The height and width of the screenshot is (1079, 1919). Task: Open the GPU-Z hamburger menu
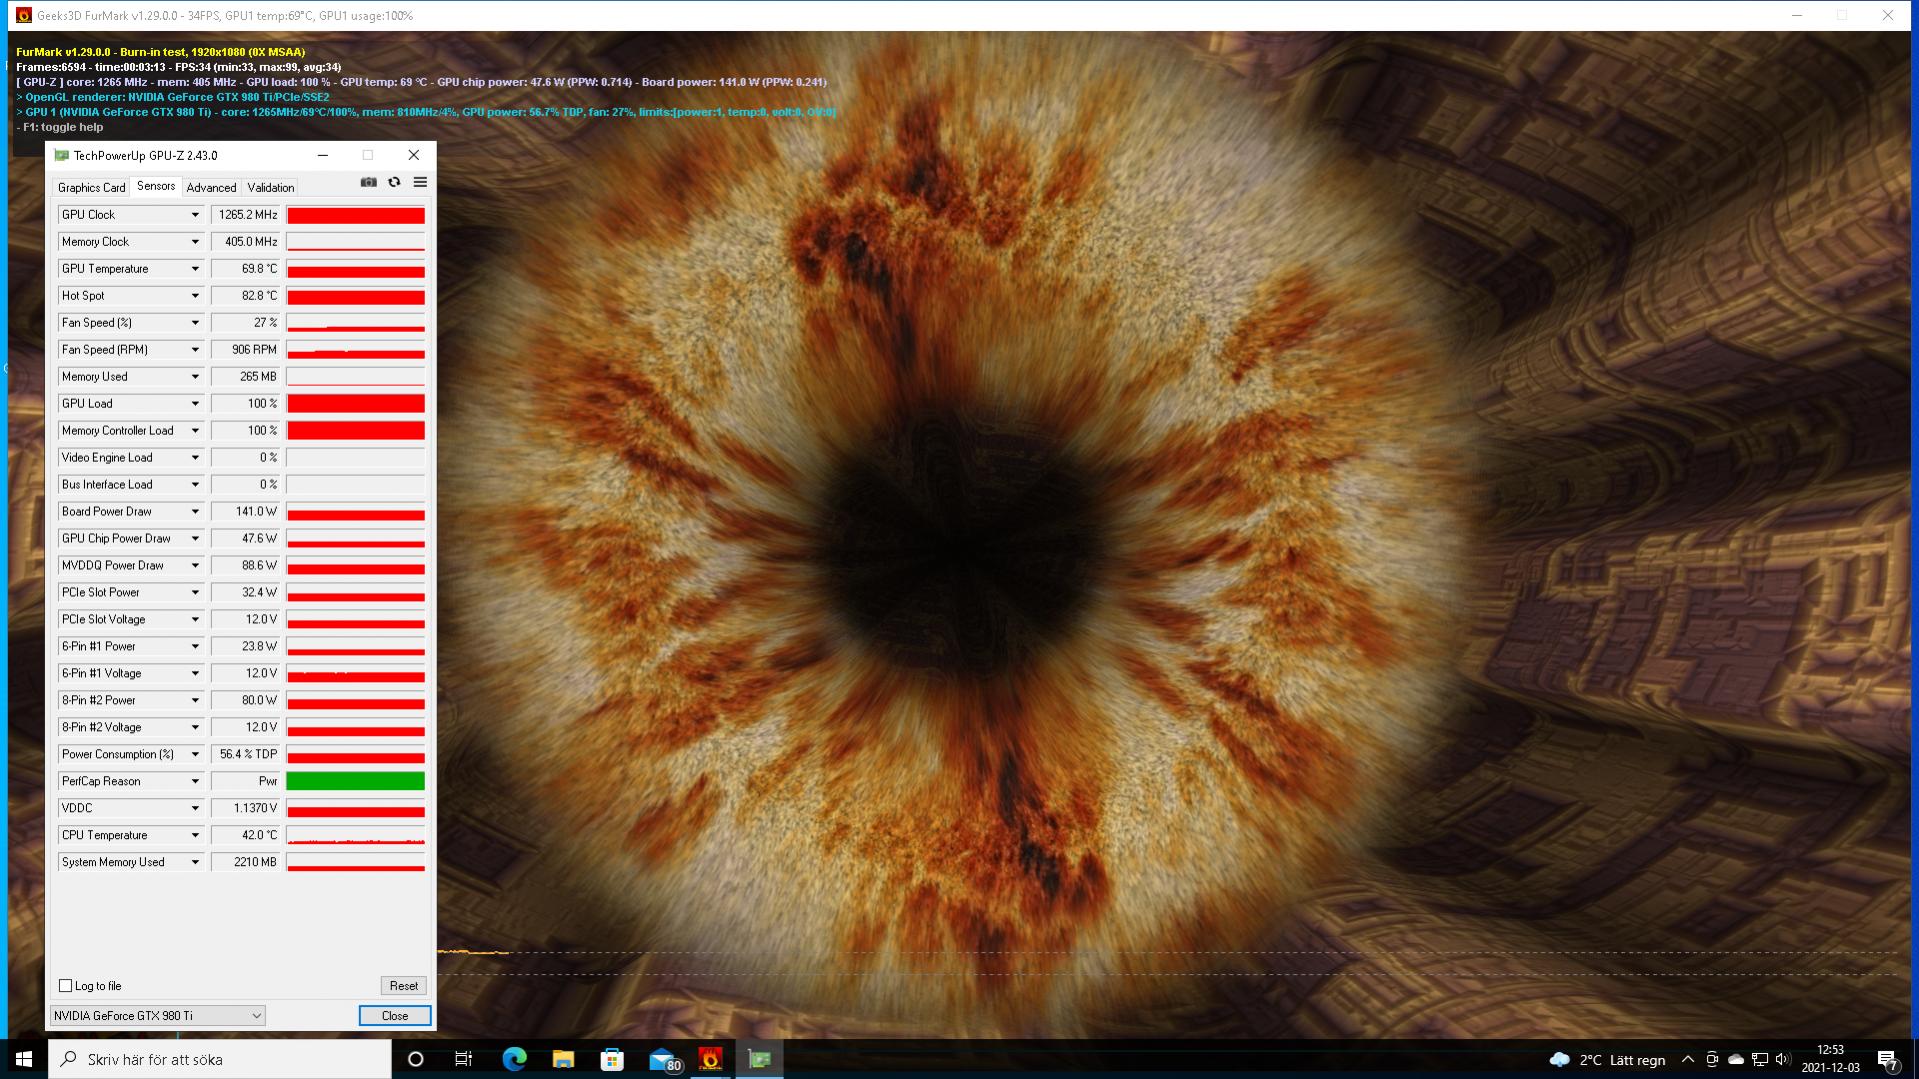point(420,182)
